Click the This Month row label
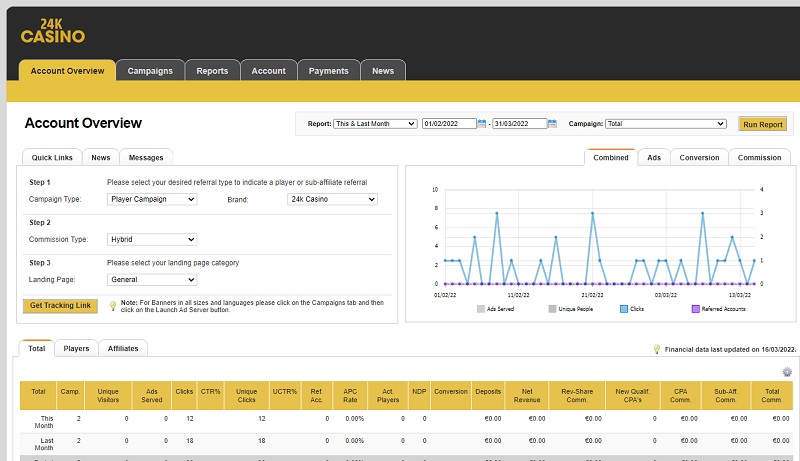 (x=44, y=422)
